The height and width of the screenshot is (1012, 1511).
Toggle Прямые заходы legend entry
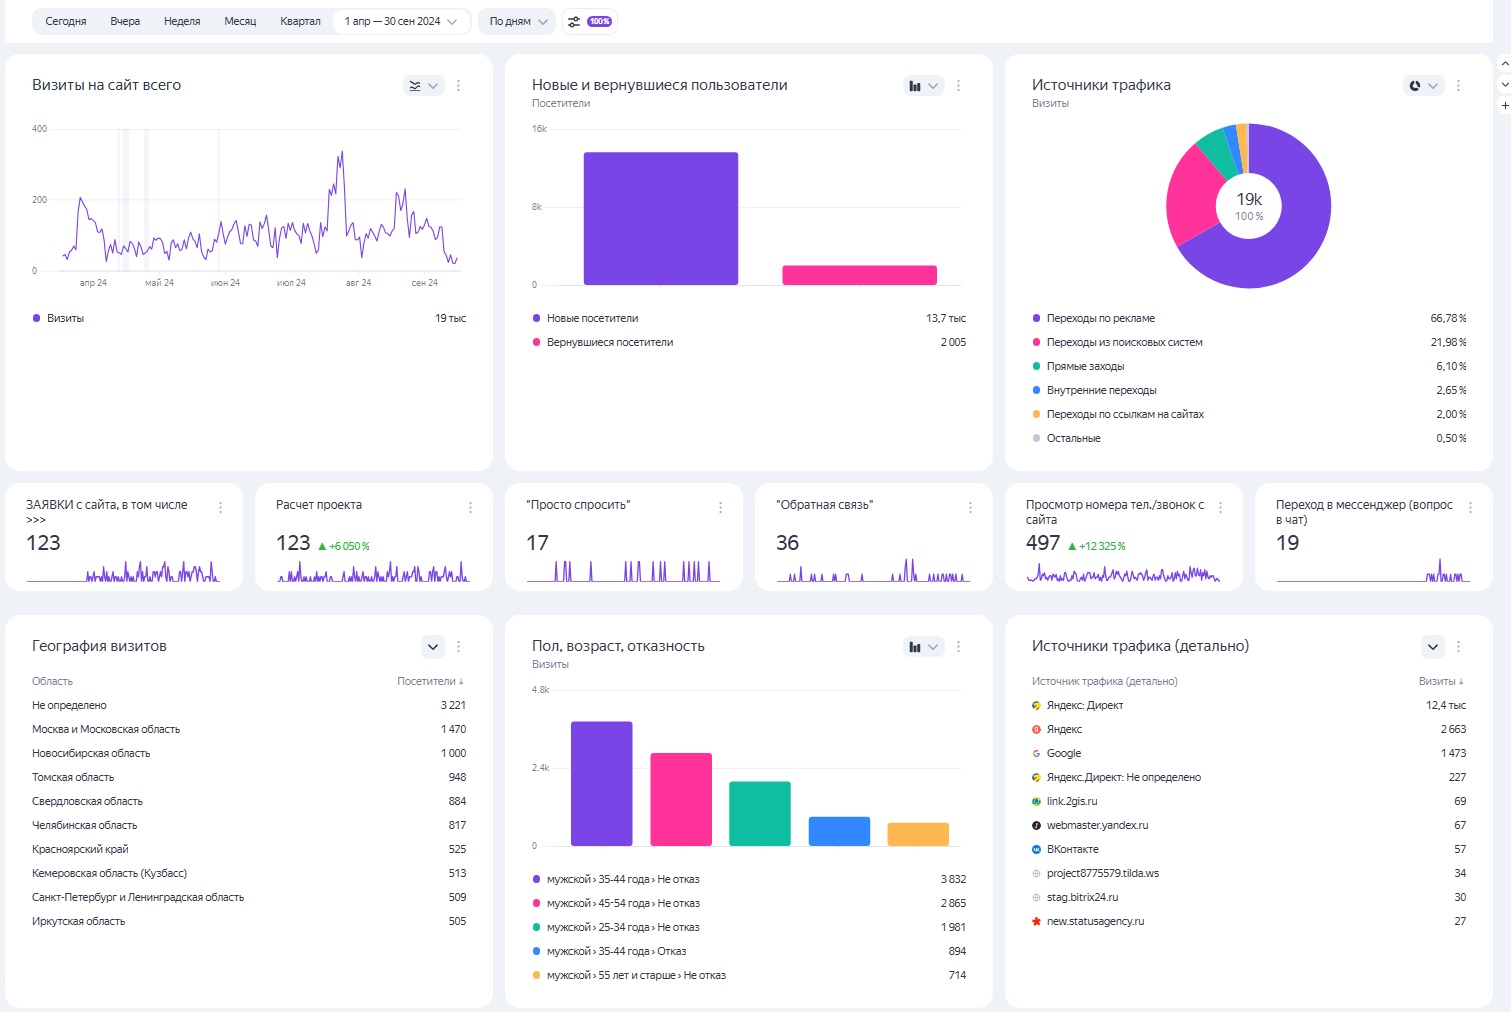1079,367
